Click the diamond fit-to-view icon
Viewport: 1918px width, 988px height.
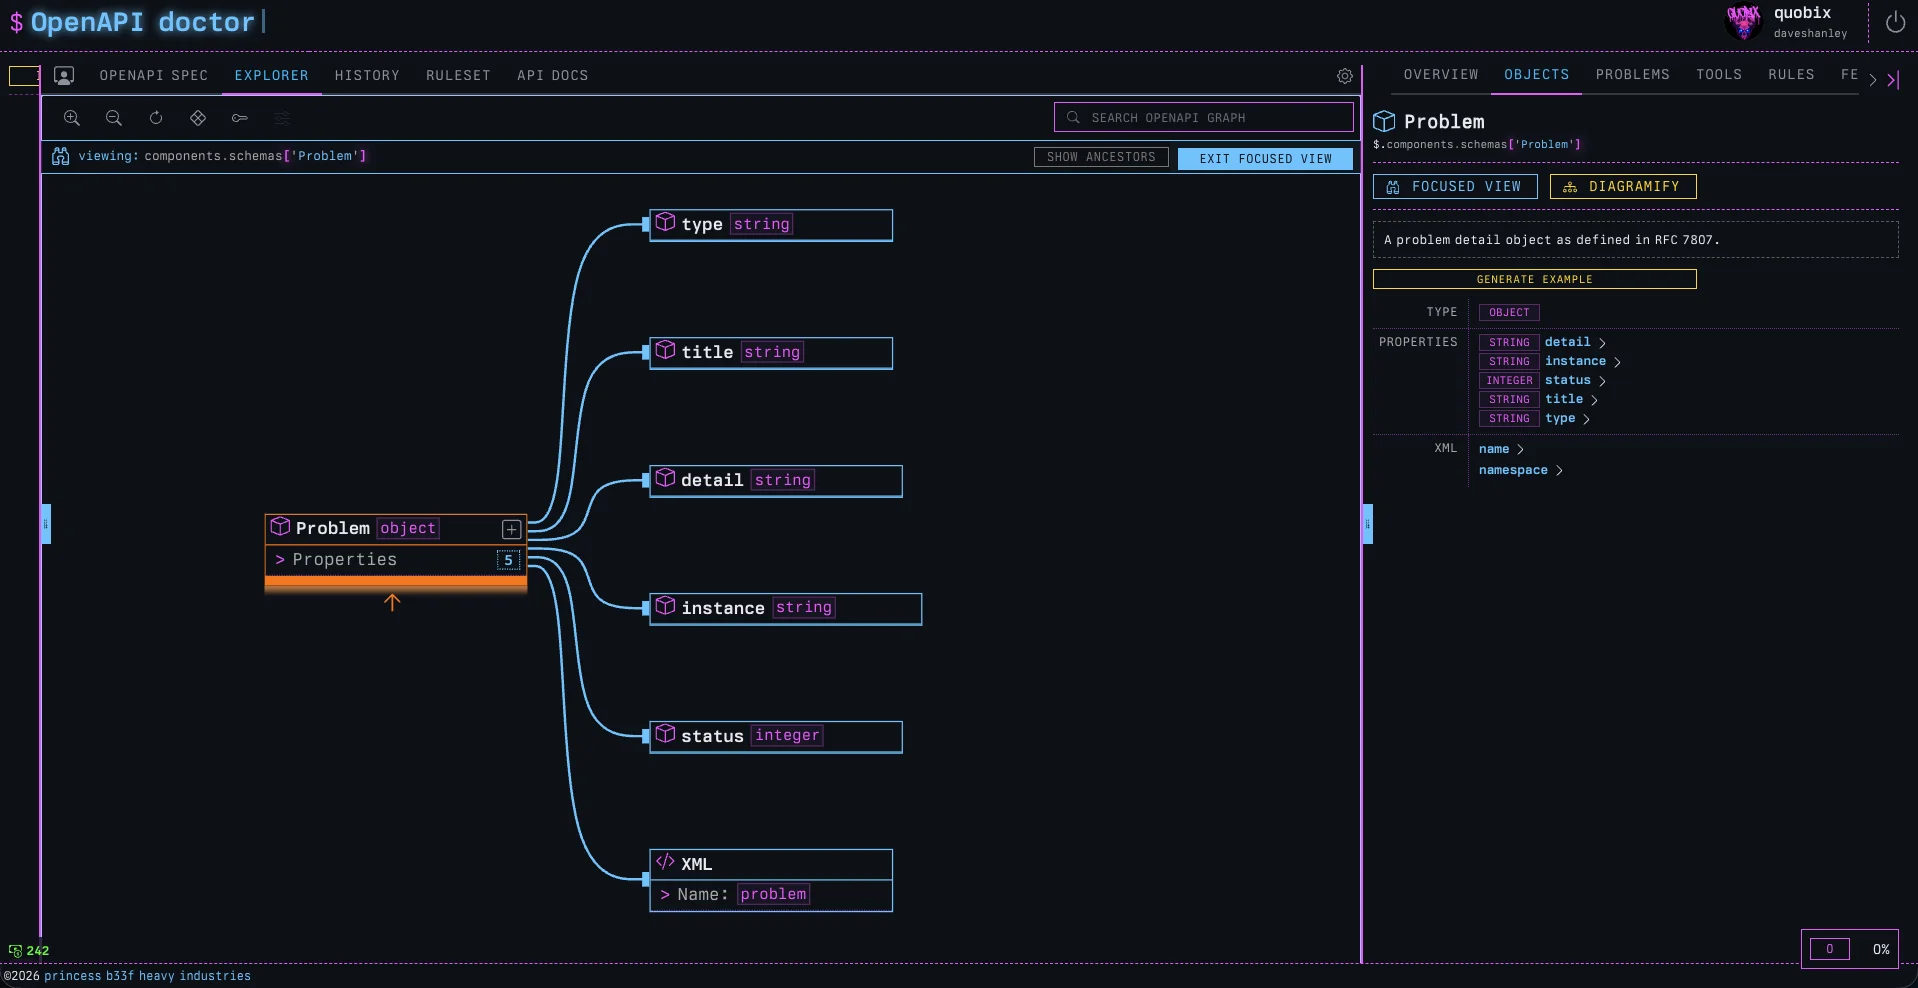(198, 118)
